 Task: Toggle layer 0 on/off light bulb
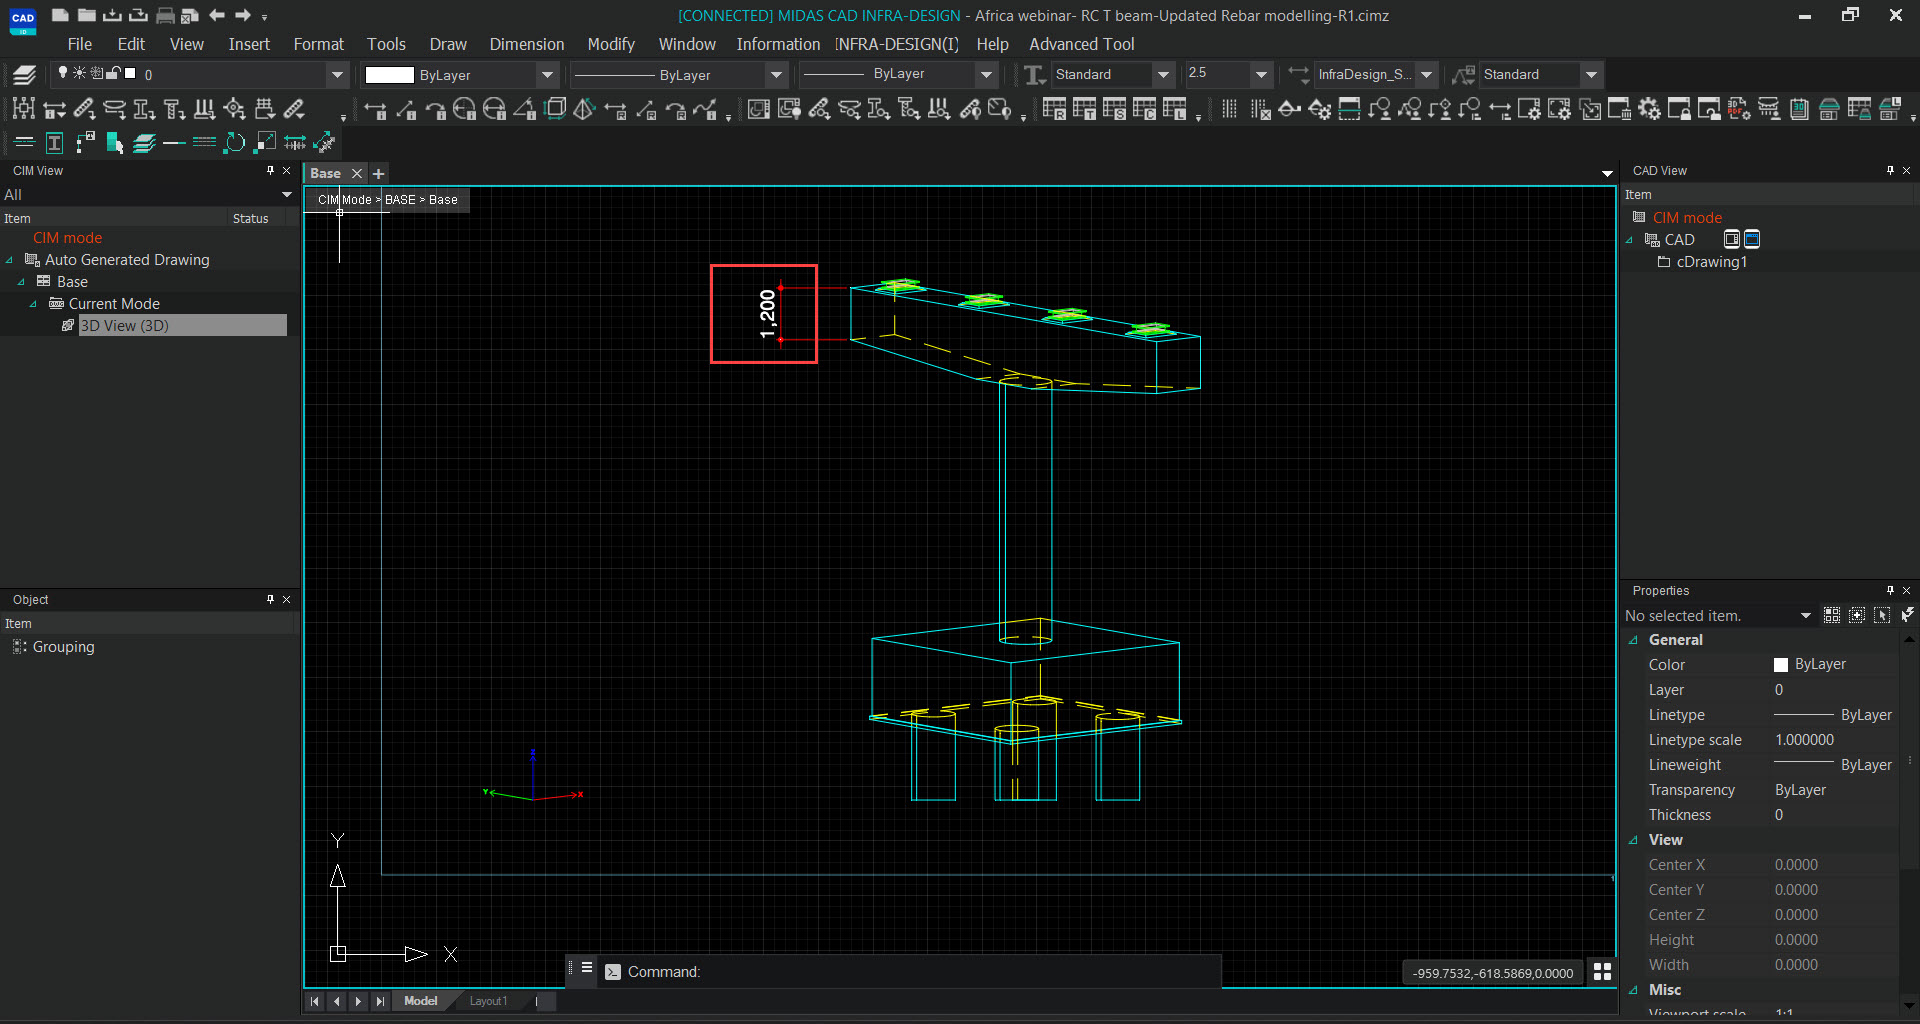coord(63,73)
